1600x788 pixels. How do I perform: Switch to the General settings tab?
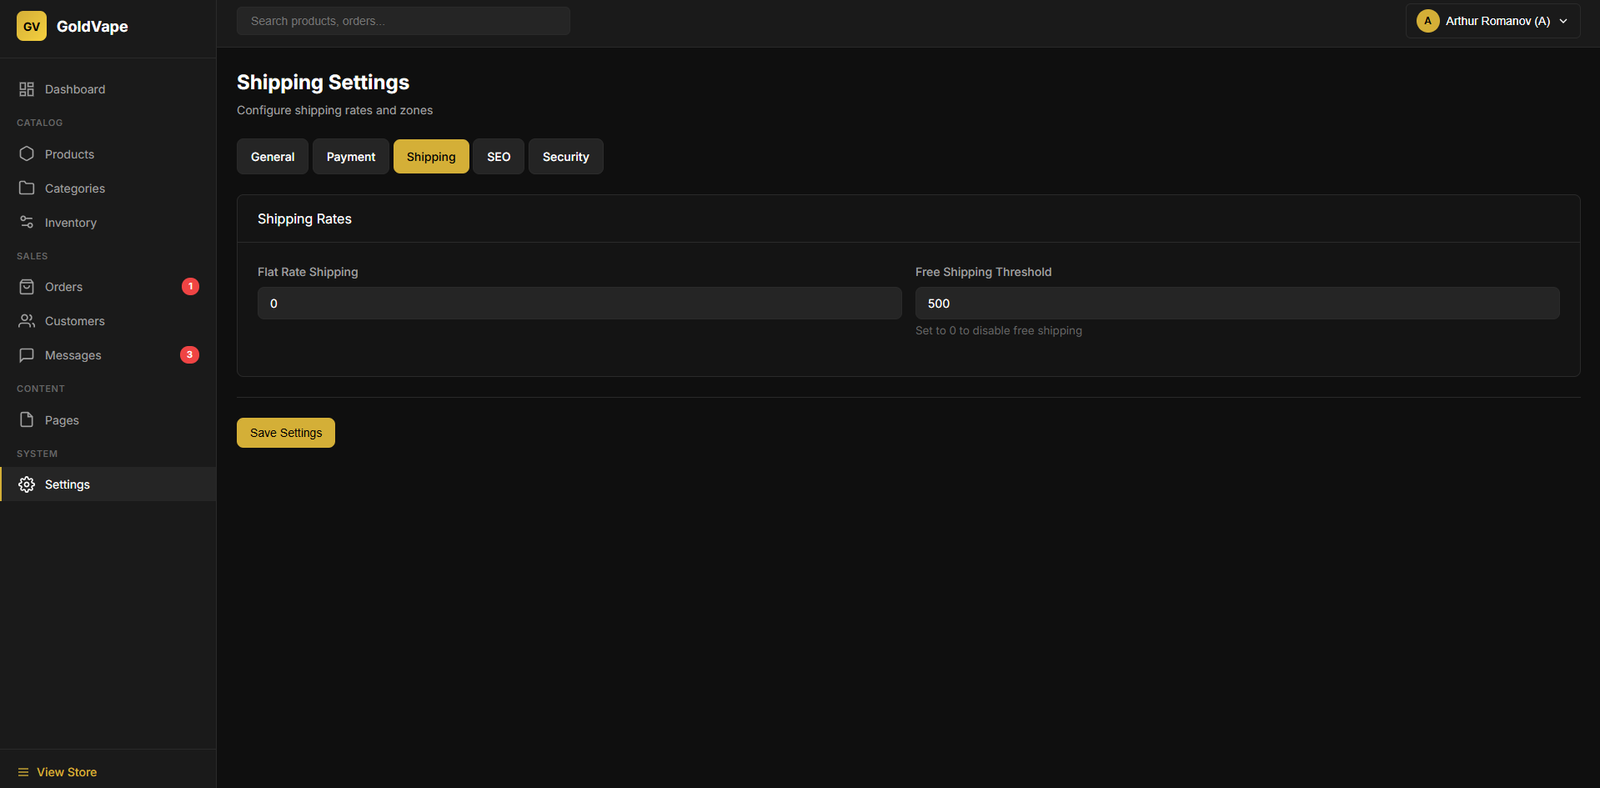[x=272, y=157]
